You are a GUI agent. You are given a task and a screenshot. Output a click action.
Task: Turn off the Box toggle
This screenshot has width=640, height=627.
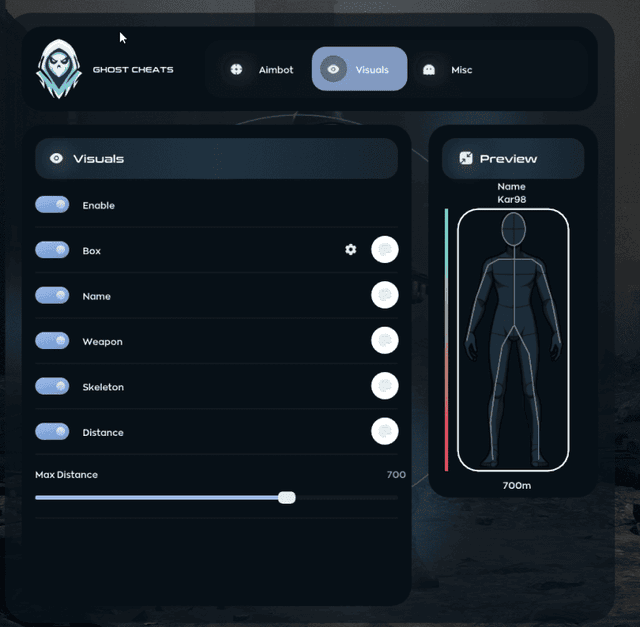pos(52,250)
